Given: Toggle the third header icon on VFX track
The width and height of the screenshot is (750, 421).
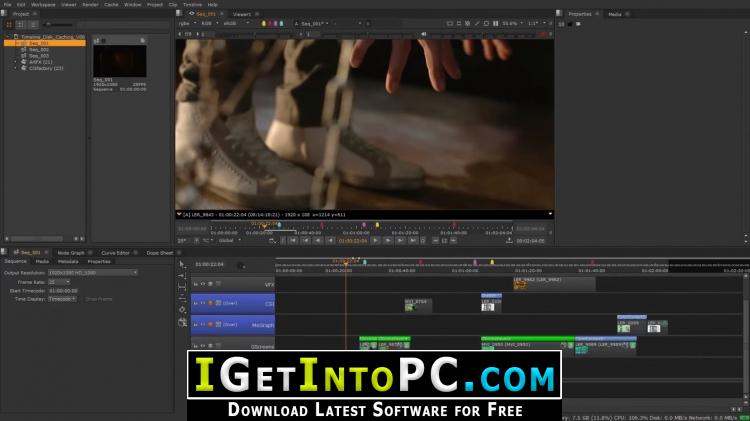Looking at the screenshot, I should [210, 284].
